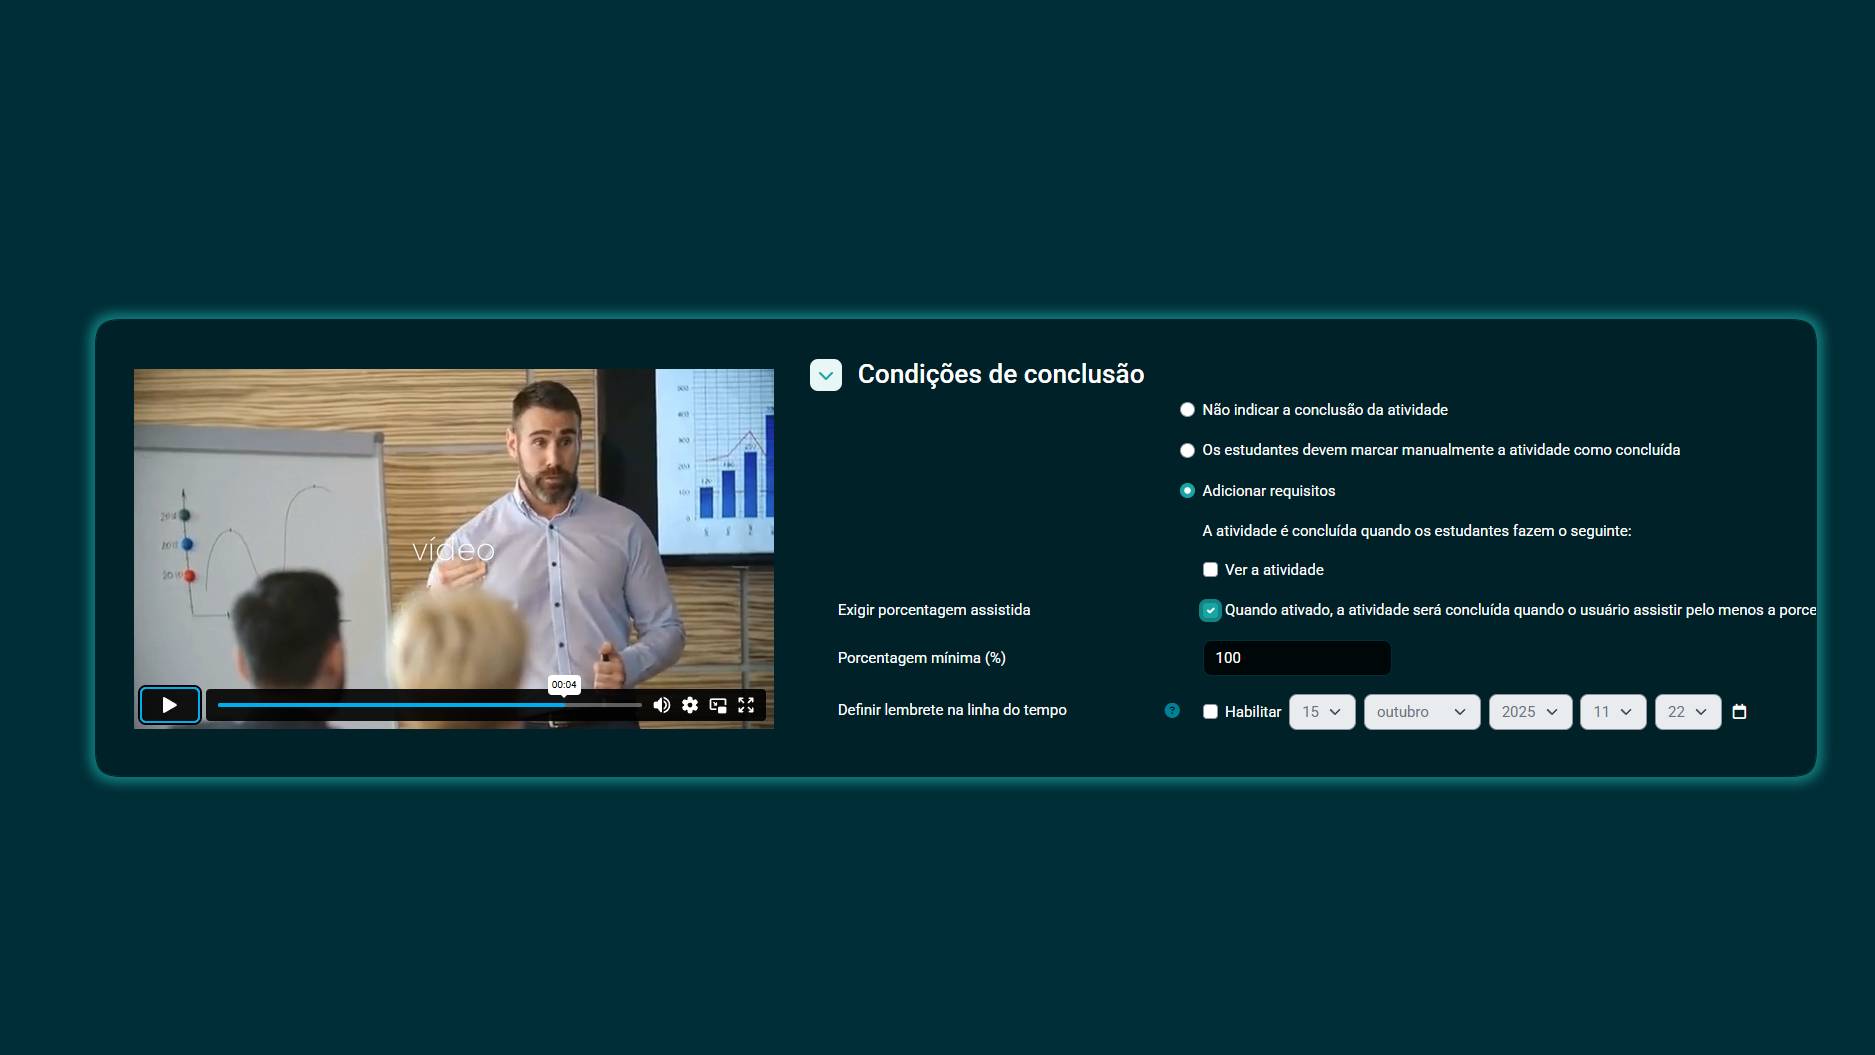This screenshot has width=1875, height=1055.
Task: Click the video progress bar
Action: click(x=429, y=705)
